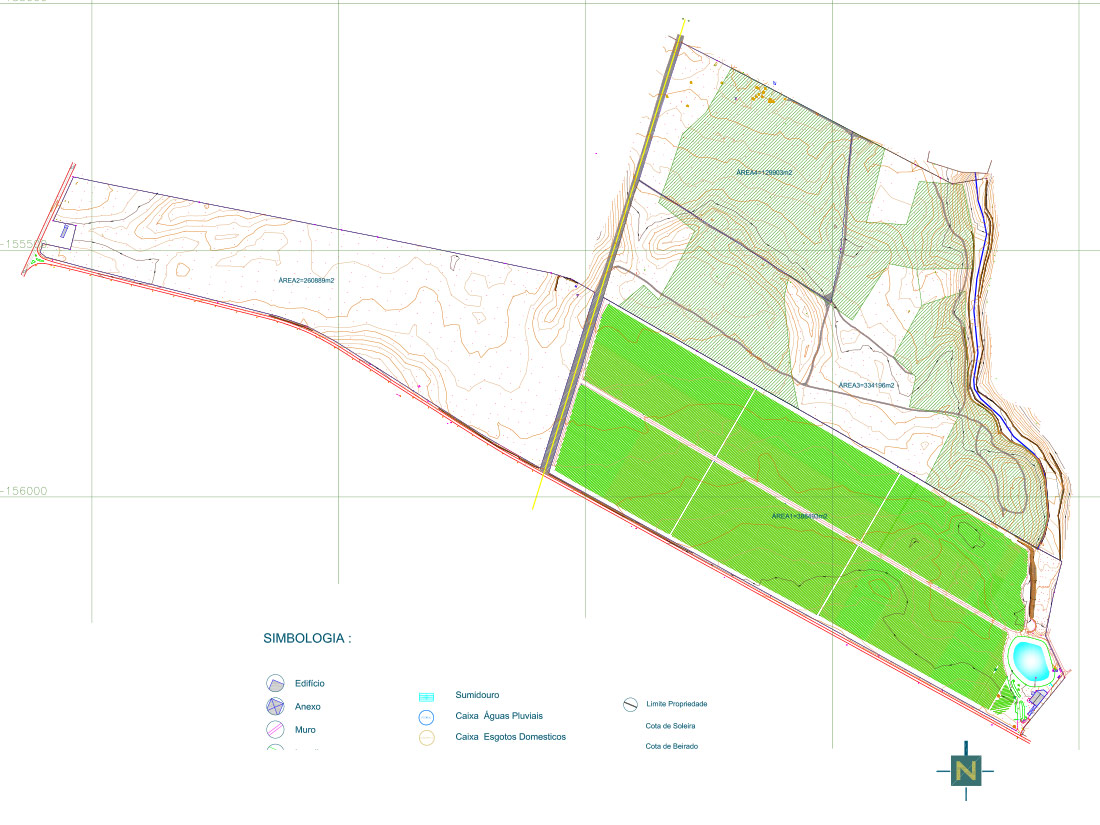Select the Edifício legend label

pyautogui.click(x=309, y=683)
